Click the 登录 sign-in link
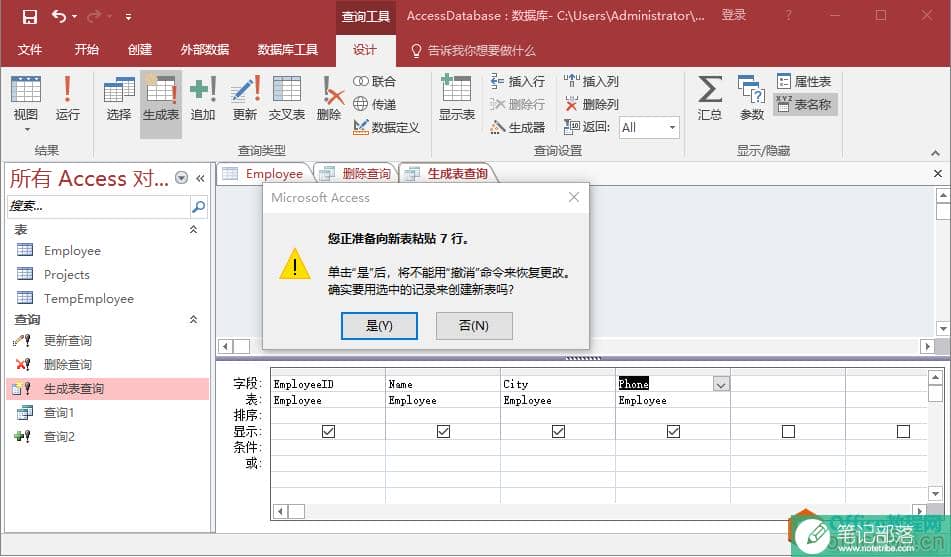951x557 pixels. [733, 15]
